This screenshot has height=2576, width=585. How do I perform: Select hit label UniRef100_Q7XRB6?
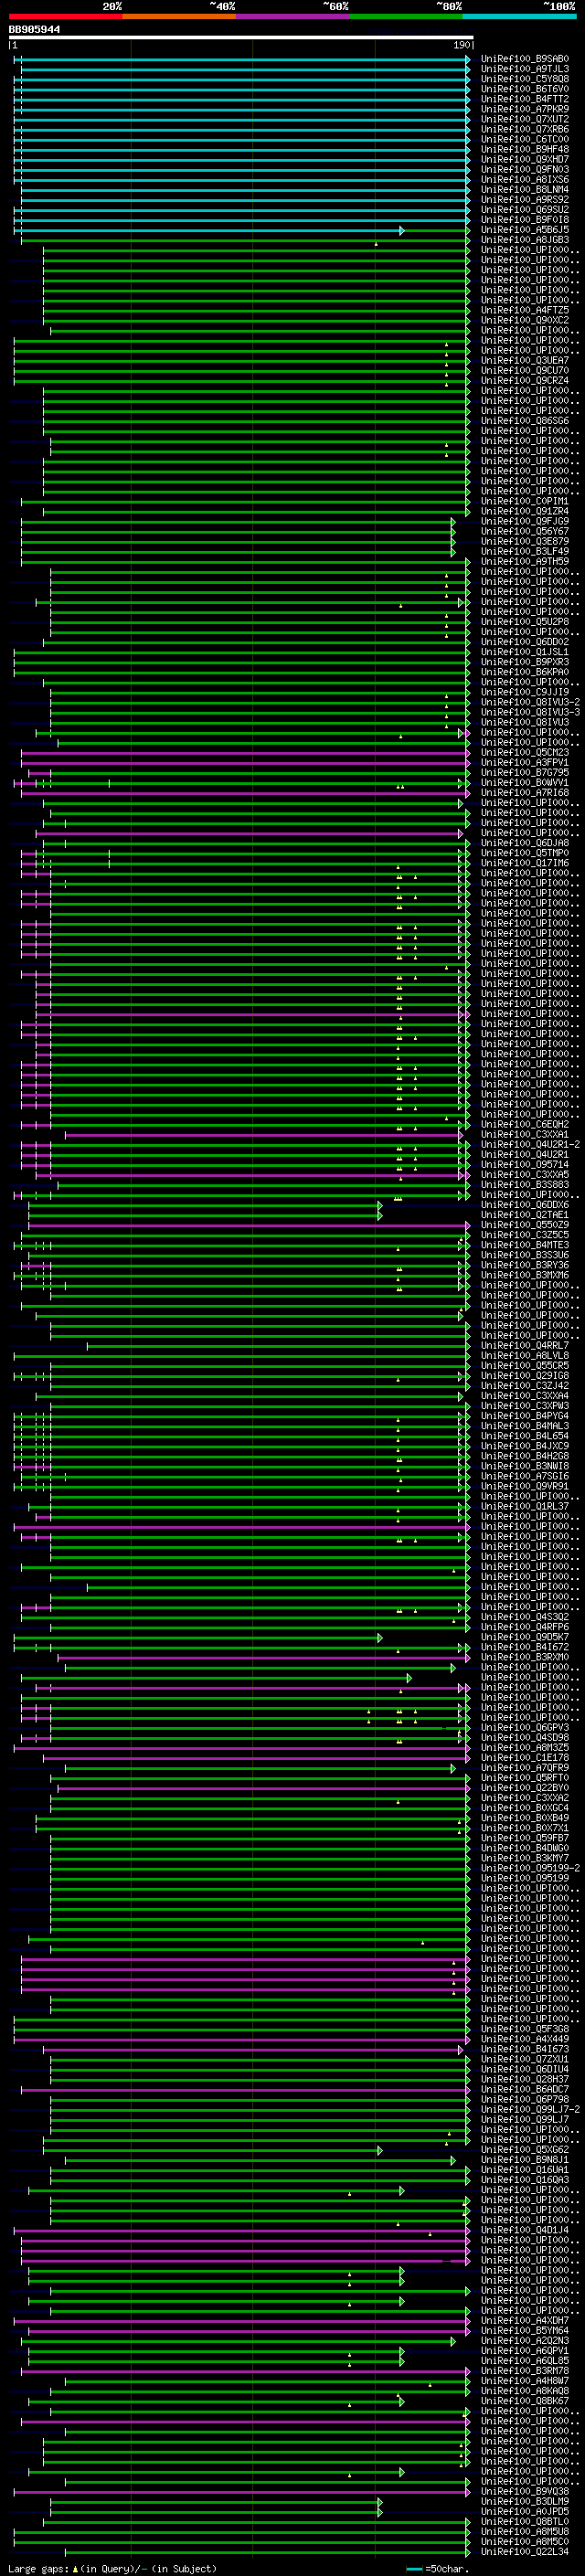click(525, 129)
